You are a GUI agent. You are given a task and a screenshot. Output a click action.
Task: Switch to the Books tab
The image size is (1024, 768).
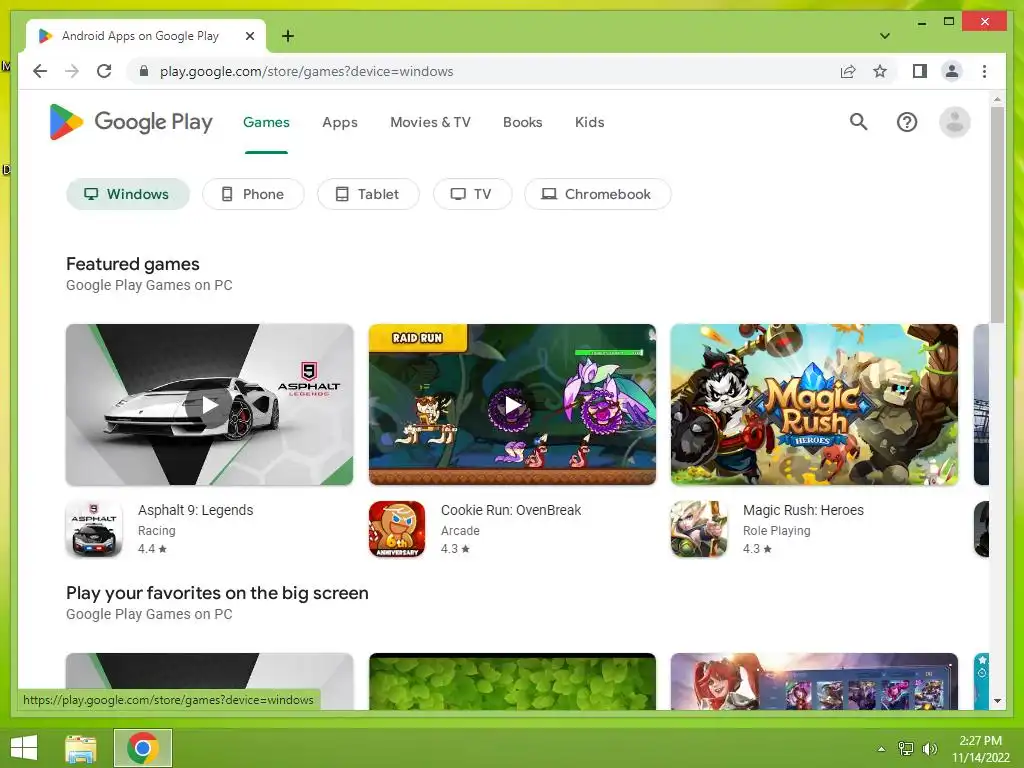522,122
